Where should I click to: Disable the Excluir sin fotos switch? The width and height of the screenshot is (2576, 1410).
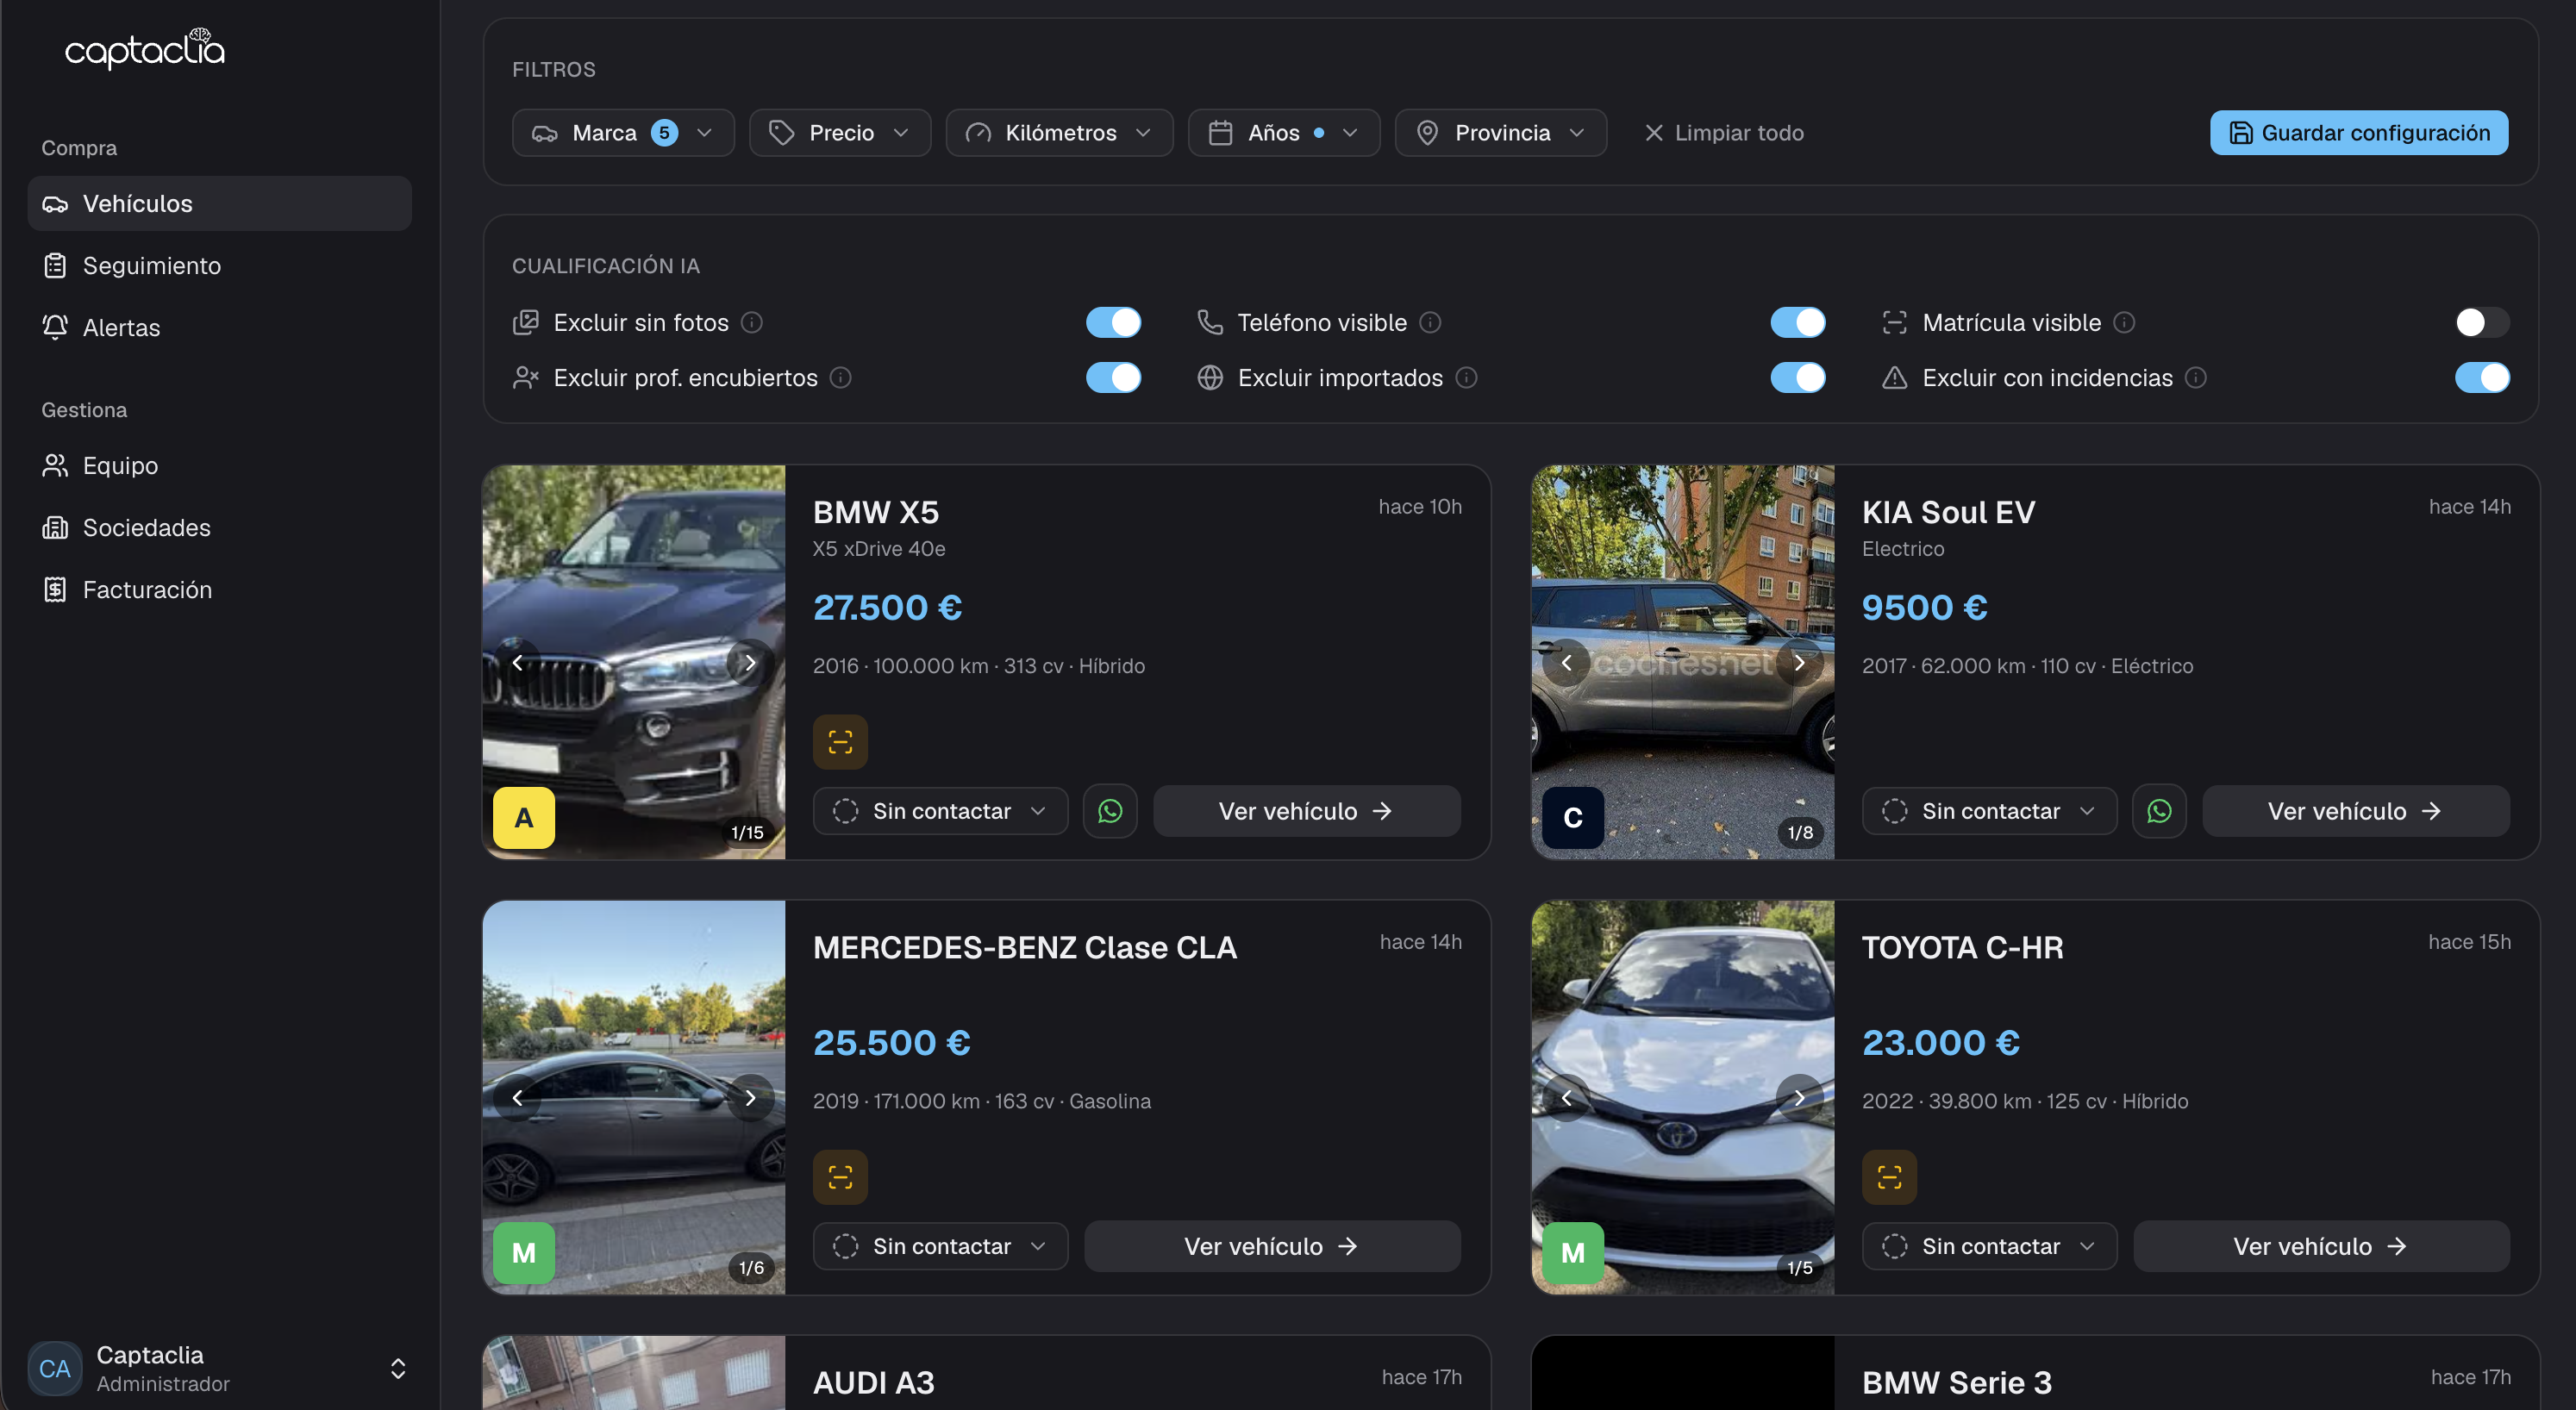point(1113,322)
